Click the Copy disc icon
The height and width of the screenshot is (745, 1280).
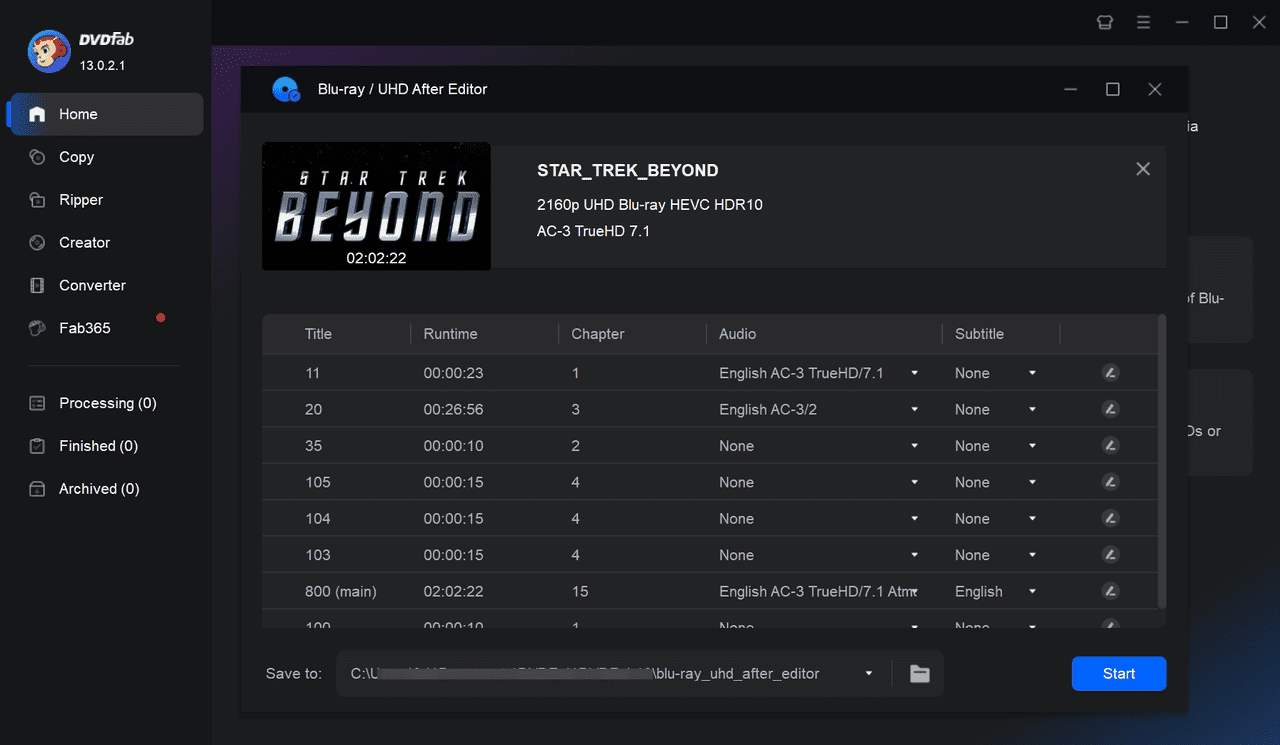point(37,157)
